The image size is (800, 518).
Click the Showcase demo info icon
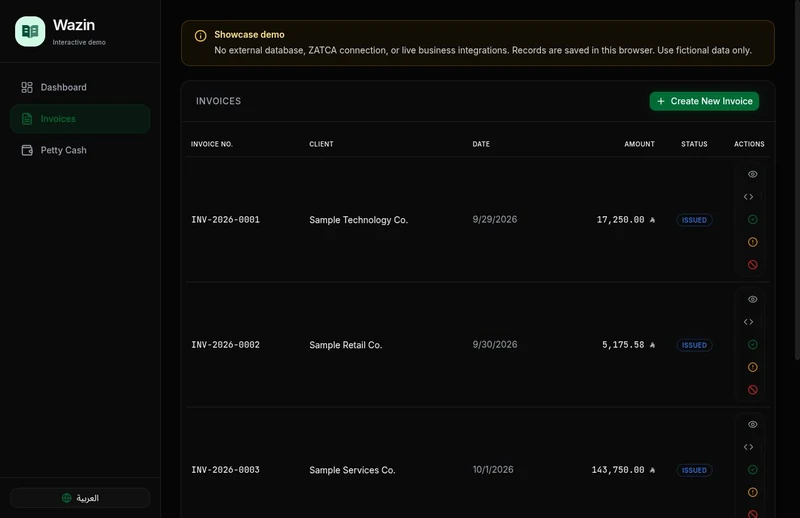(201, 36)
